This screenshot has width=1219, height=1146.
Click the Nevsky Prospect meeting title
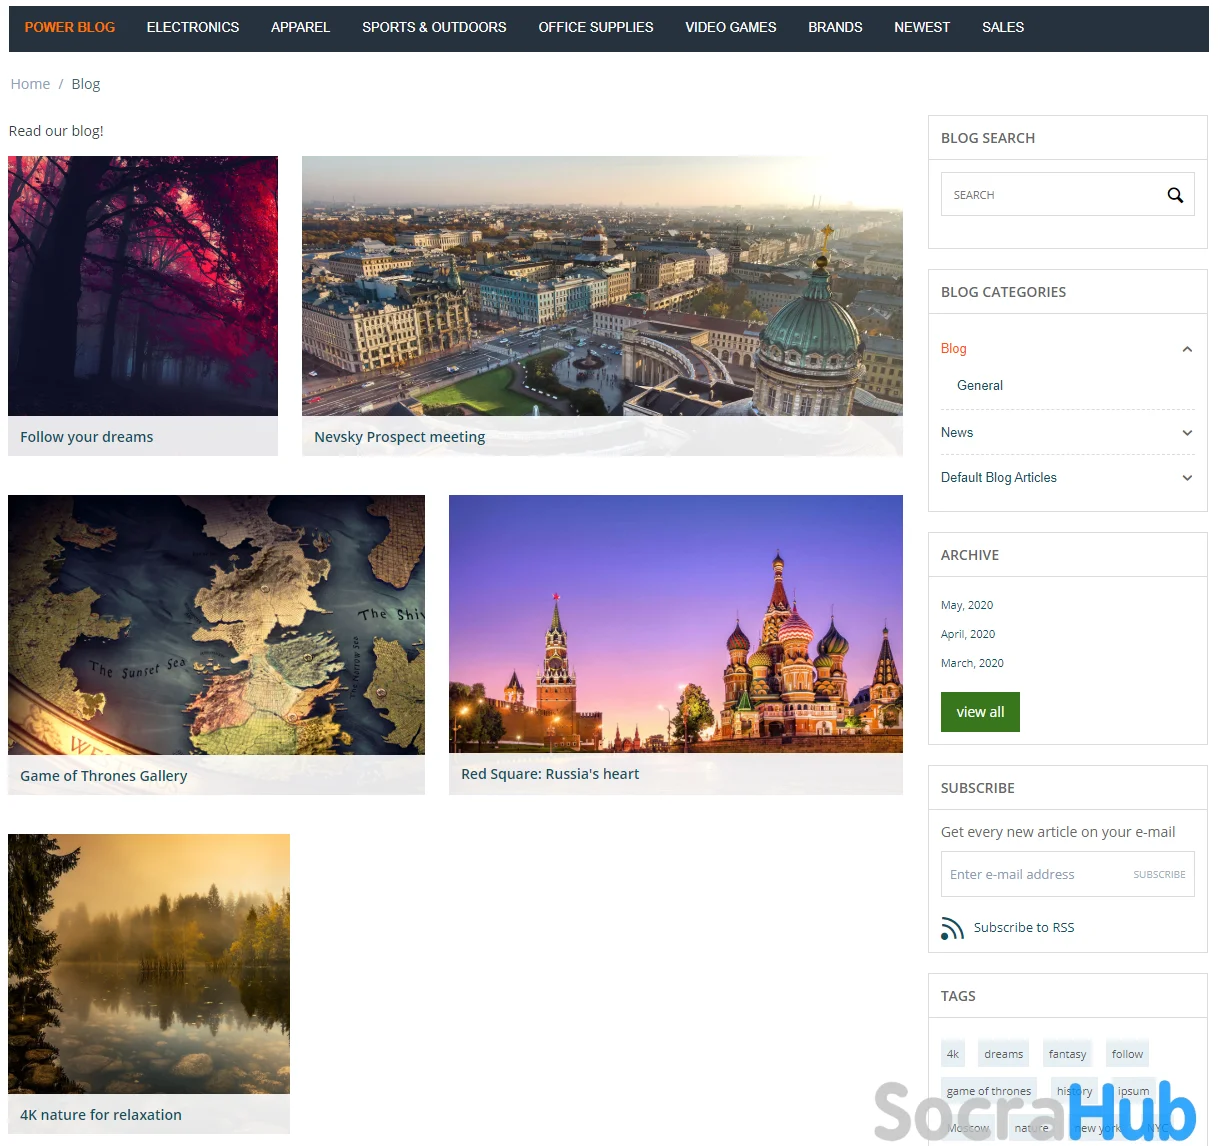400,437
